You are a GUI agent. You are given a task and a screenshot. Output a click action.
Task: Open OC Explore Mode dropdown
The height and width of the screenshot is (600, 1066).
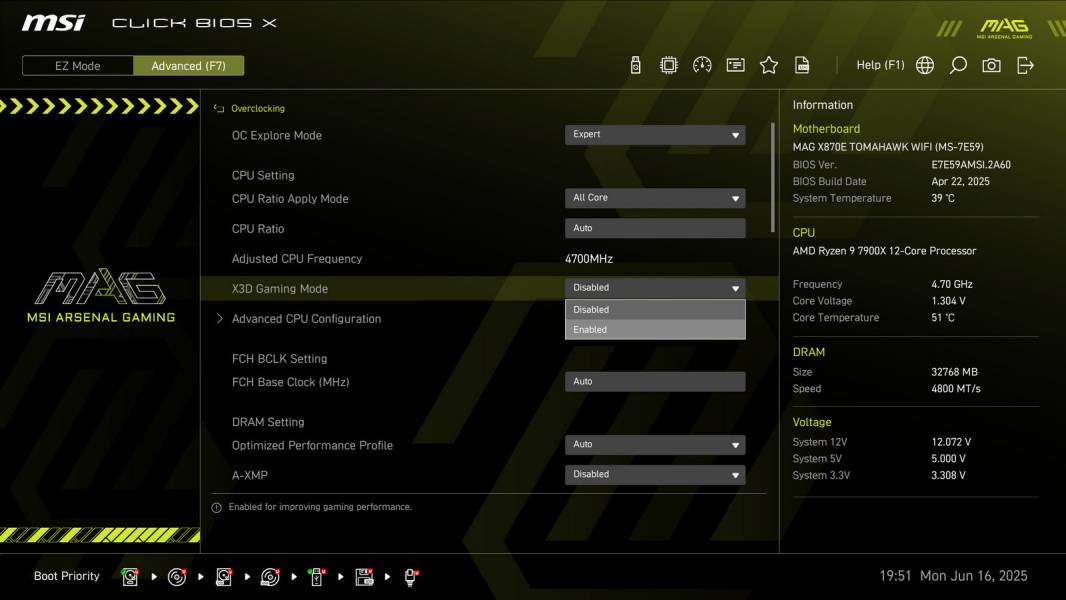[655, 135]
